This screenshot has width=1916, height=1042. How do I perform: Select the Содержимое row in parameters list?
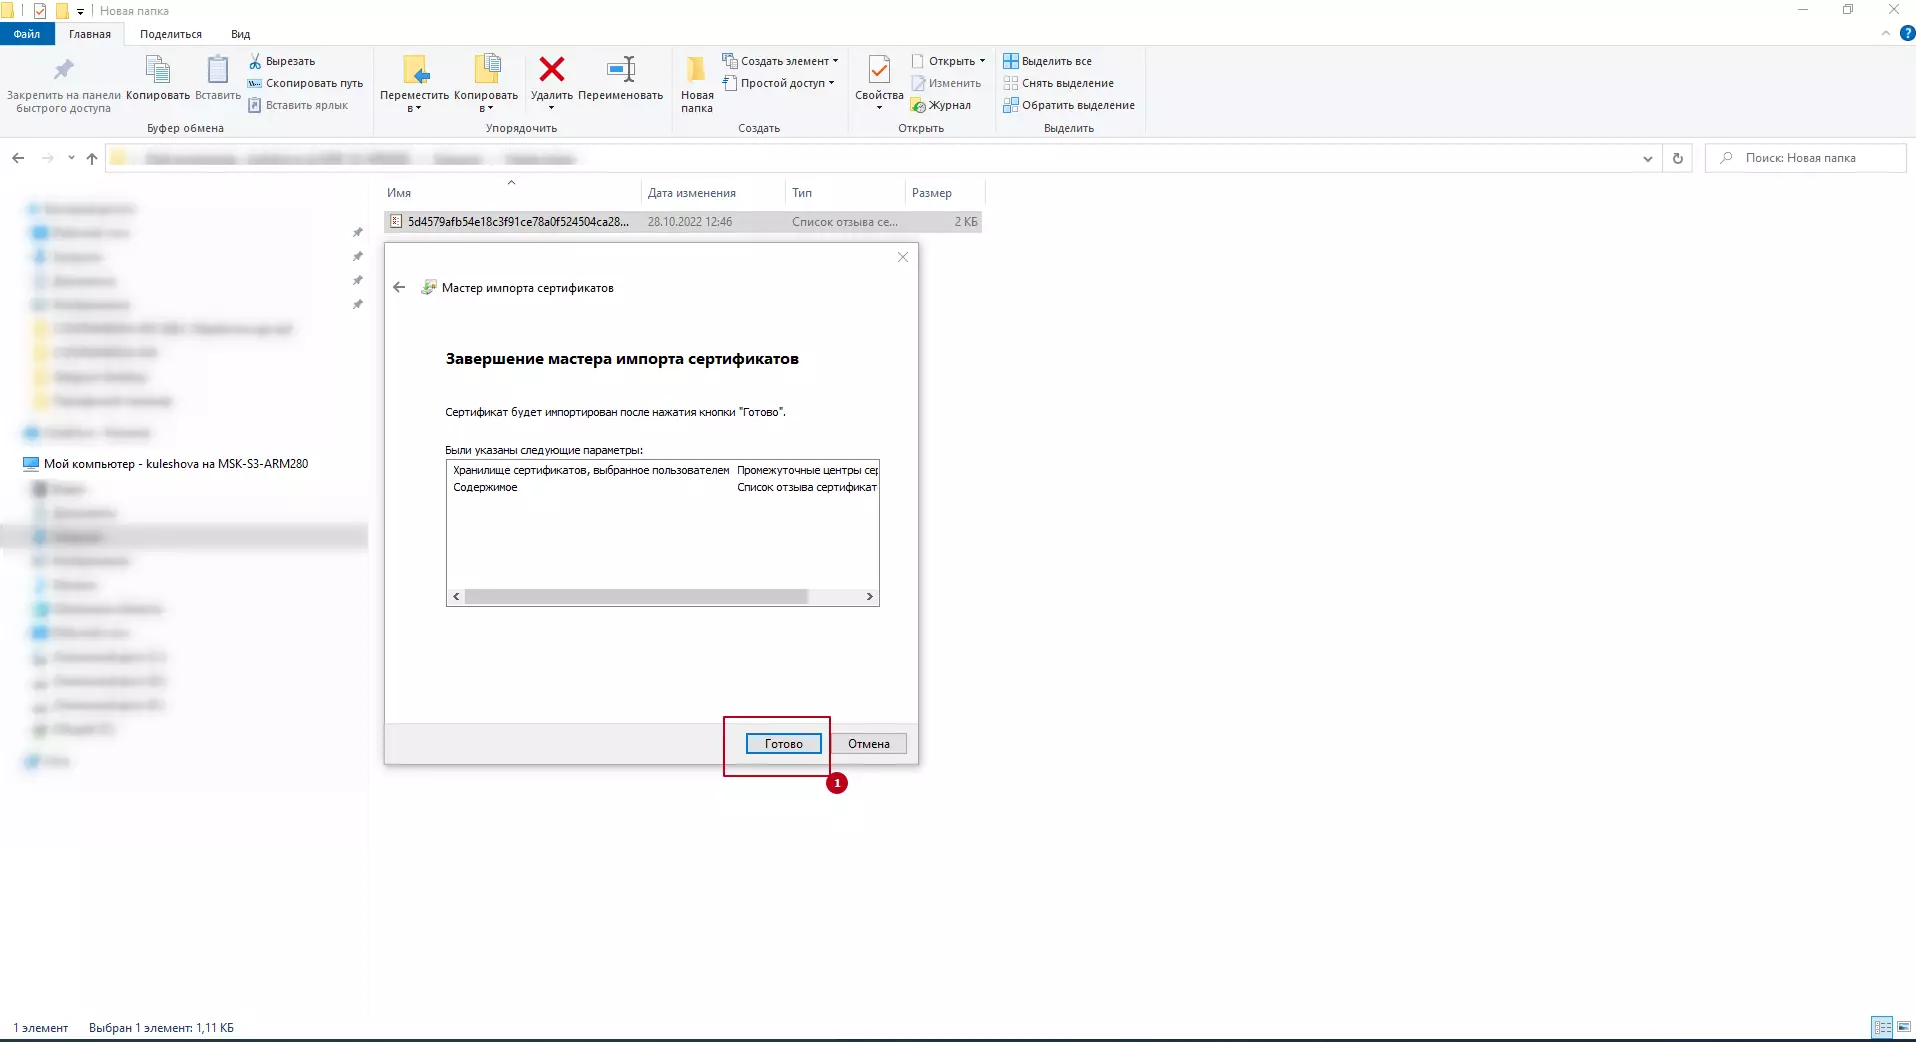[665, 488]
